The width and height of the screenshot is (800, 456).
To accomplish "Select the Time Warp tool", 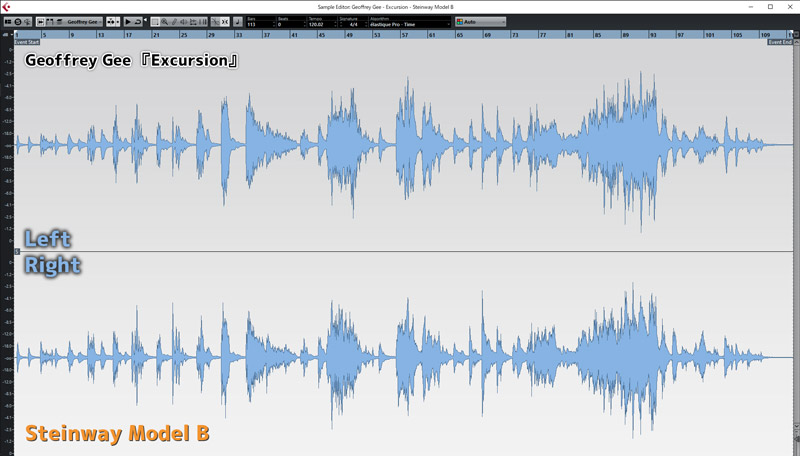I will [x=203, y=22].
